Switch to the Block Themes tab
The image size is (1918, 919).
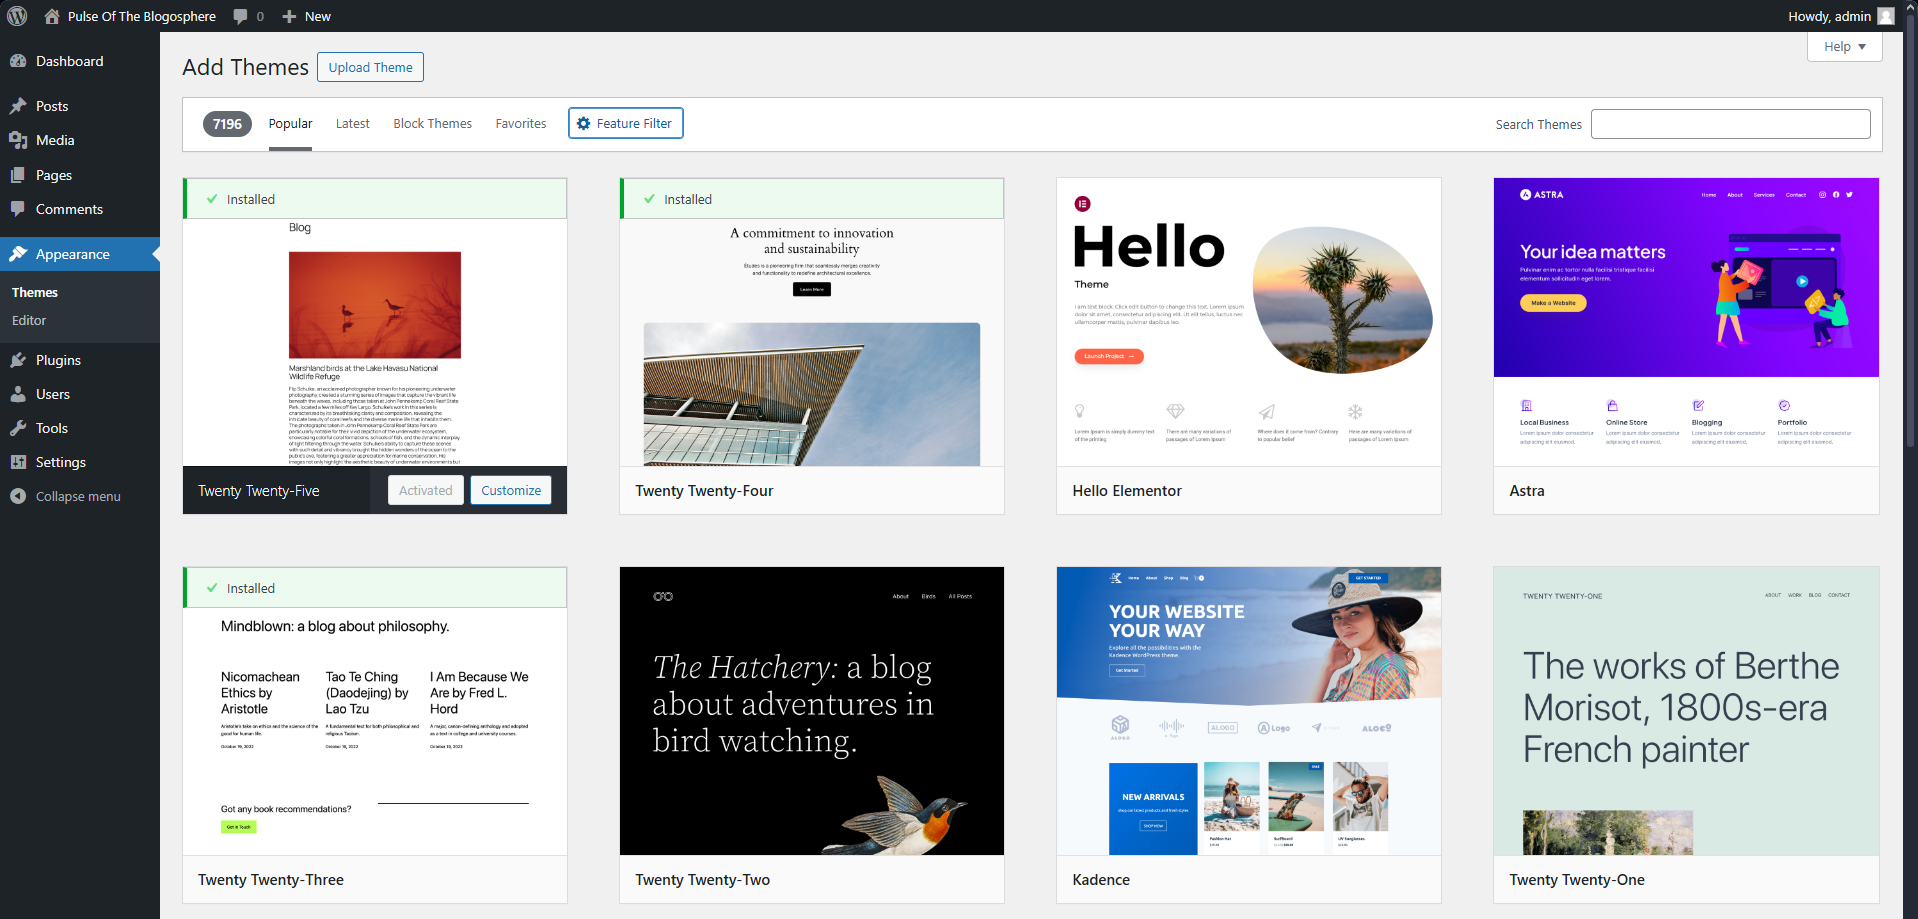432,124
